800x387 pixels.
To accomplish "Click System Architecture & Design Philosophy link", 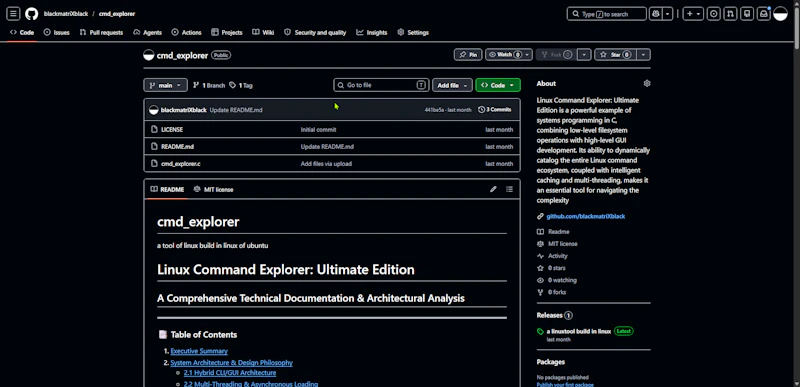I will 232,363.
